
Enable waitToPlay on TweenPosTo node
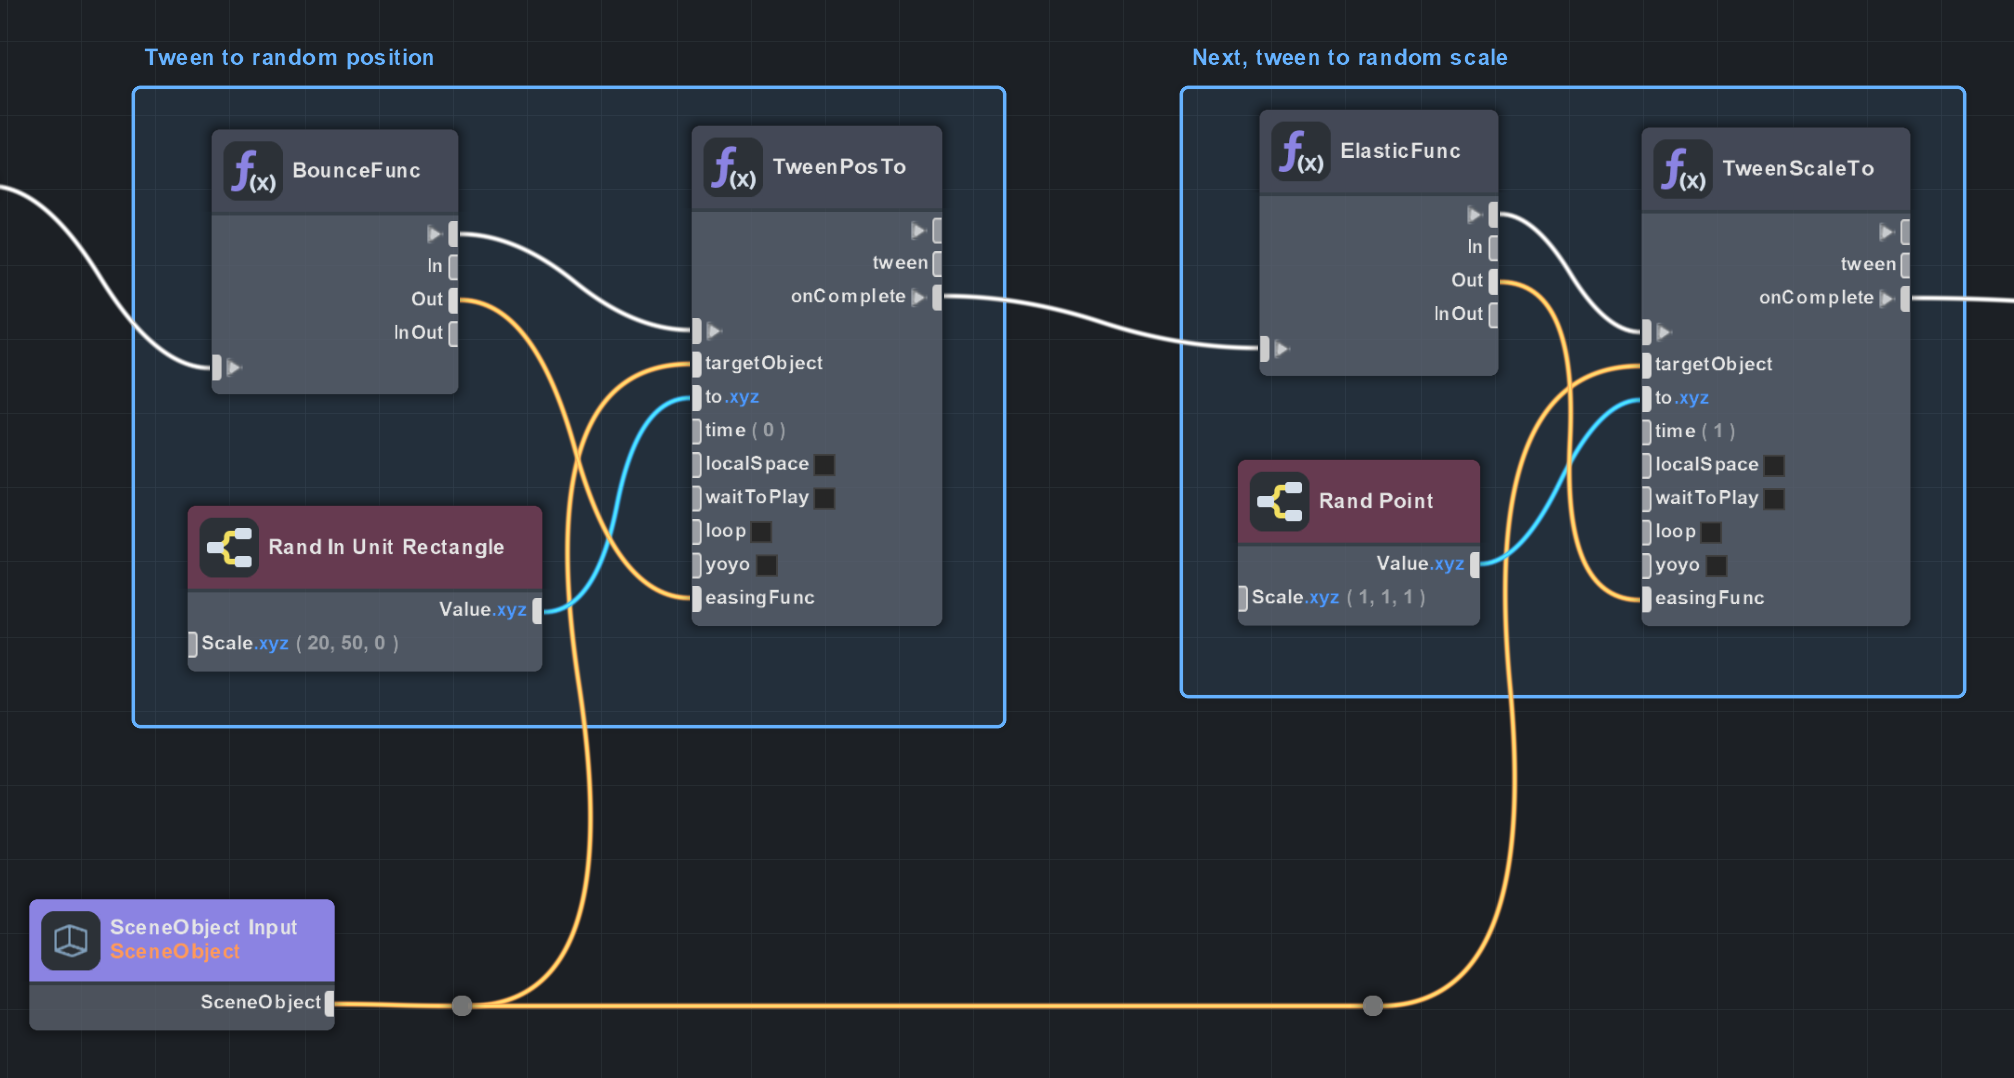[824, 497]
